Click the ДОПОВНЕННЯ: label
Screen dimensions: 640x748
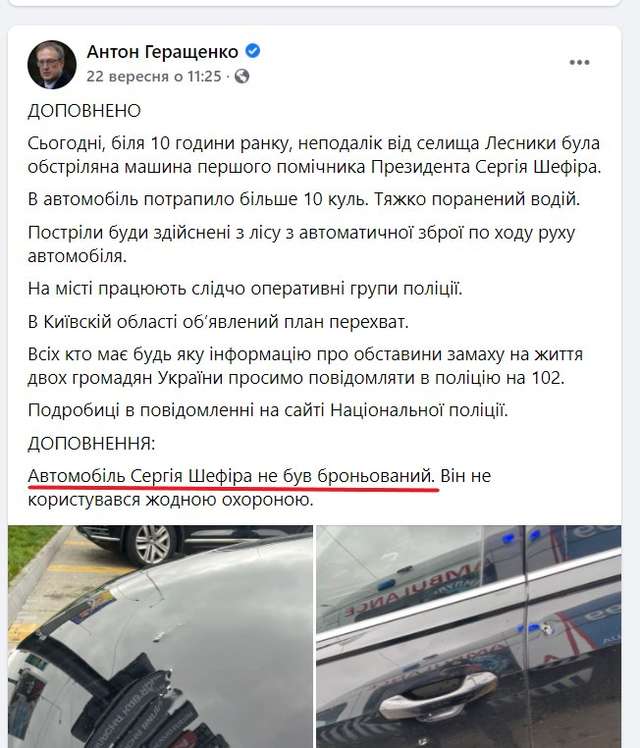[91, 443]
